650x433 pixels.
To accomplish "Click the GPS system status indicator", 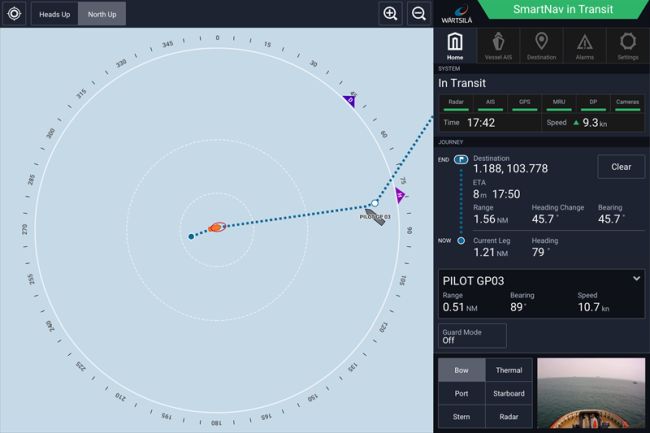I will (x=524, y=104).
